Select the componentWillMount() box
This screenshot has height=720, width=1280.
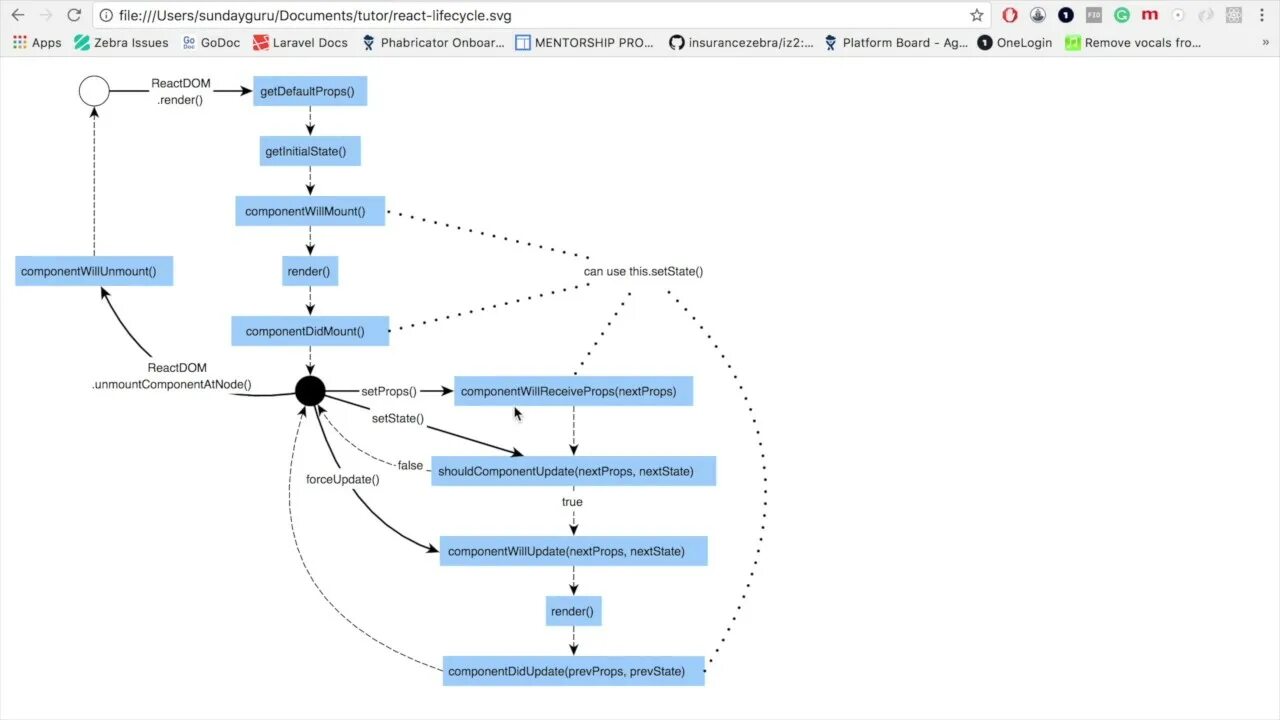pos(310,211)
